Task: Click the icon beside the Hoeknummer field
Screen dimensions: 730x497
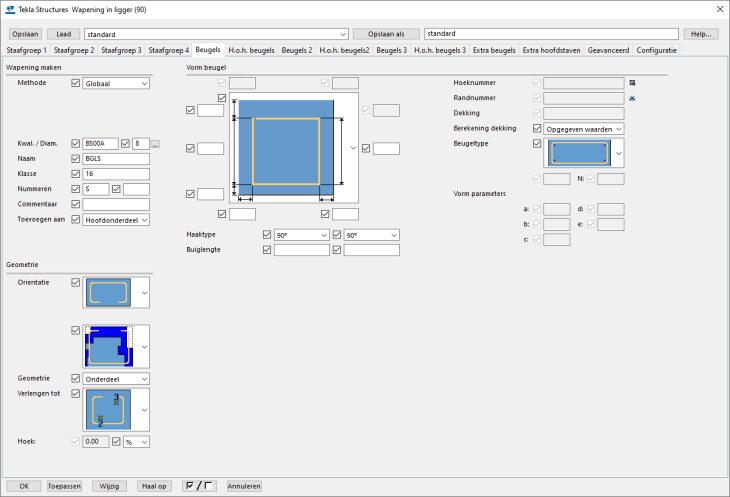Action: pos(632,83)
